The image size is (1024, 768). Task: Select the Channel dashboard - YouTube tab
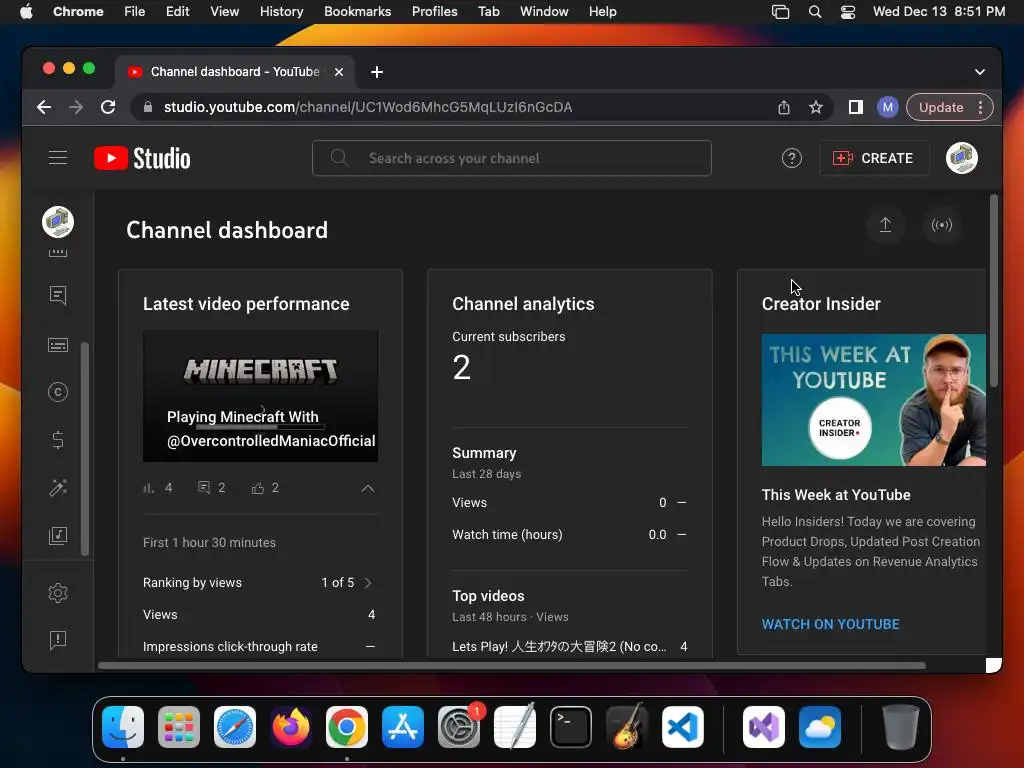[235, 72]
